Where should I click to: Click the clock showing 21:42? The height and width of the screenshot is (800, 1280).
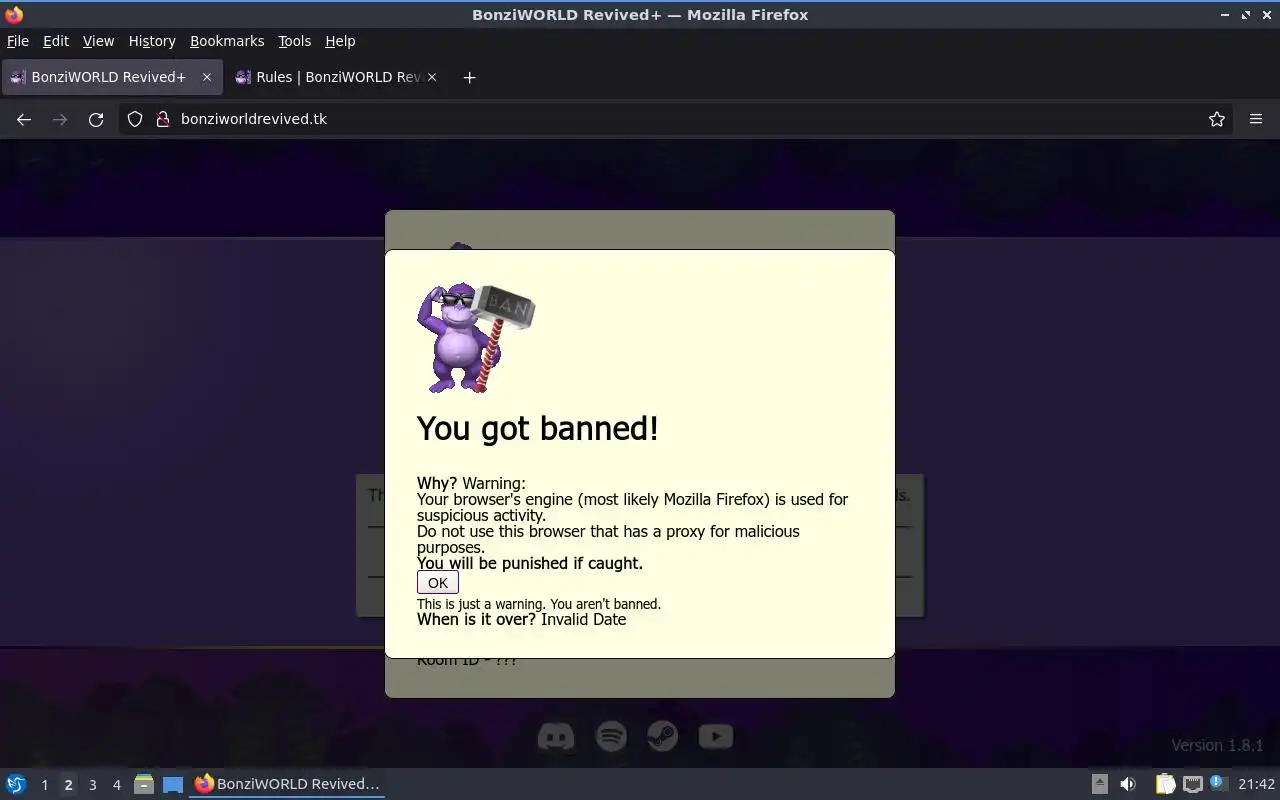[1256, 784]
